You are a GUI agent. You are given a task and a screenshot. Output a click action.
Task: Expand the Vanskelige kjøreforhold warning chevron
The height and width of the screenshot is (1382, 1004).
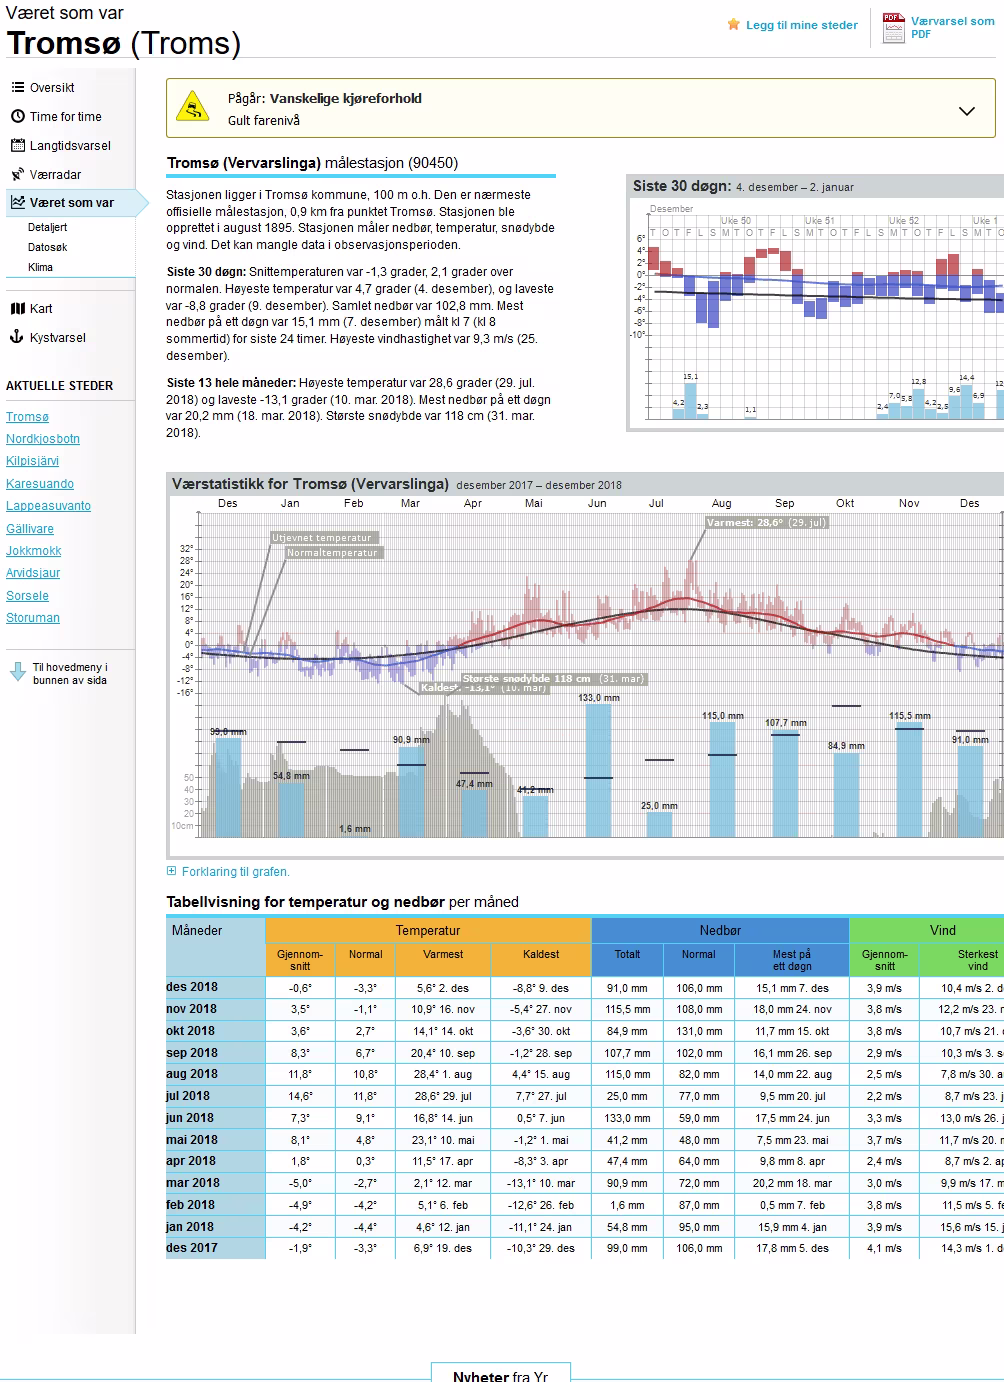pos(966,111)
